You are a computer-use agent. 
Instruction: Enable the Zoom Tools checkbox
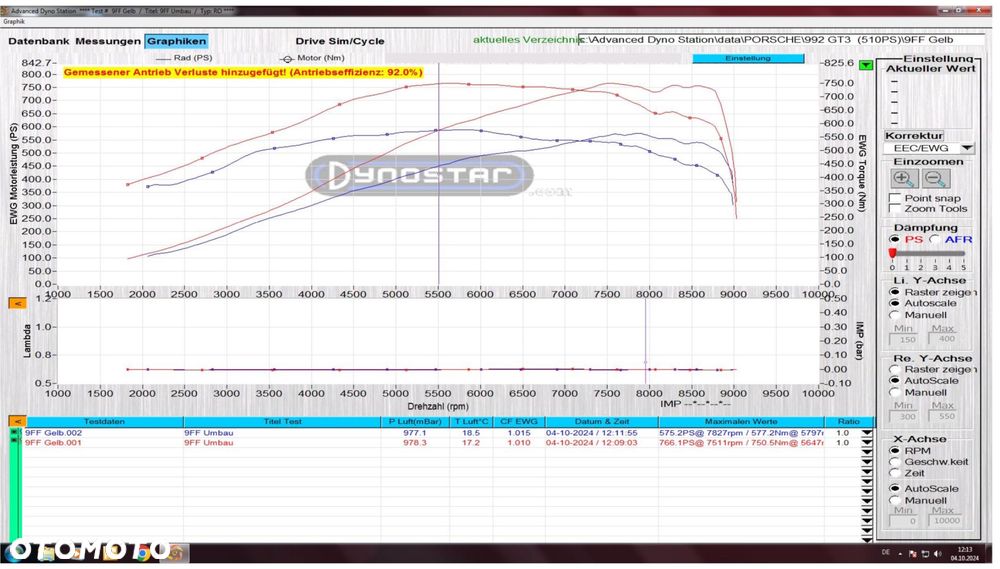tap(895, 209)
